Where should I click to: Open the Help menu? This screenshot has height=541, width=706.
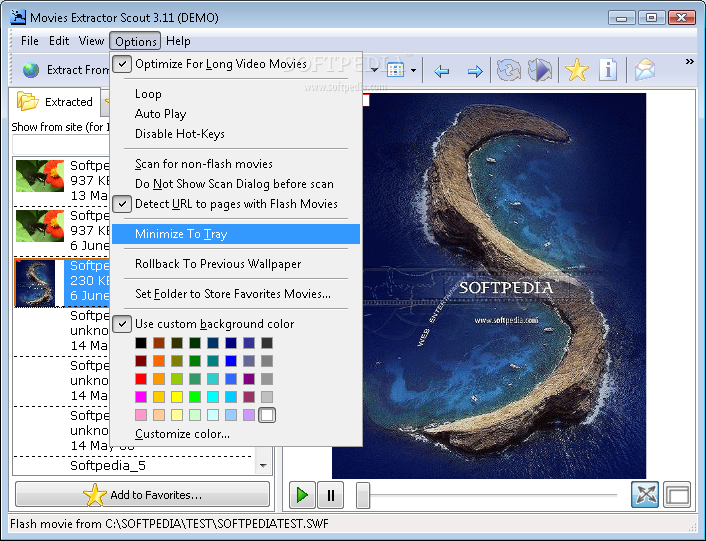click(x=178, y=41)
